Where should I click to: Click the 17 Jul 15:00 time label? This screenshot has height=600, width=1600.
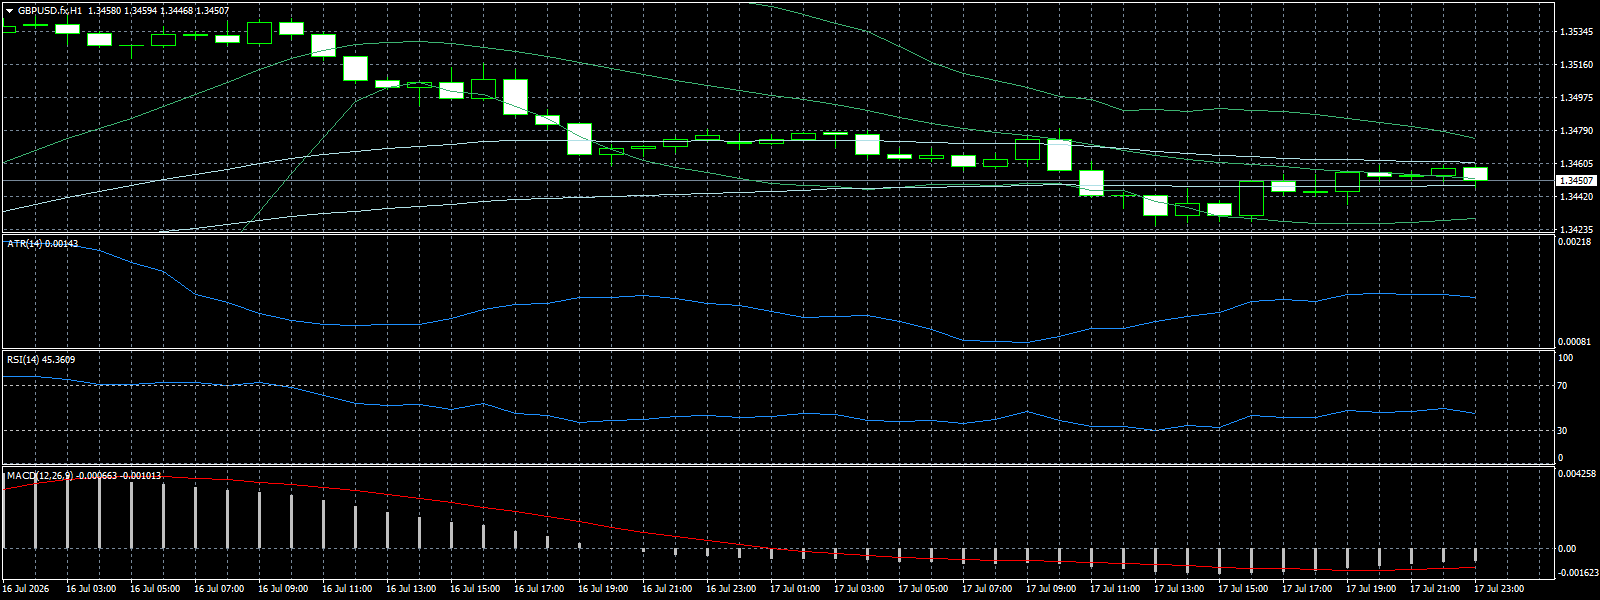pyautogui.click(x=1243, y=589)
